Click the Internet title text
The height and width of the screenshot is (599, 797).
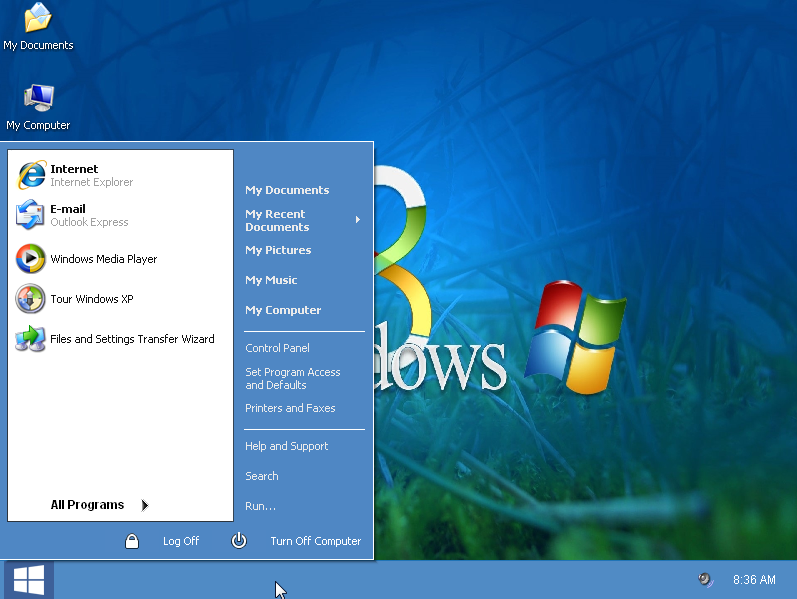tap(74, 169)
